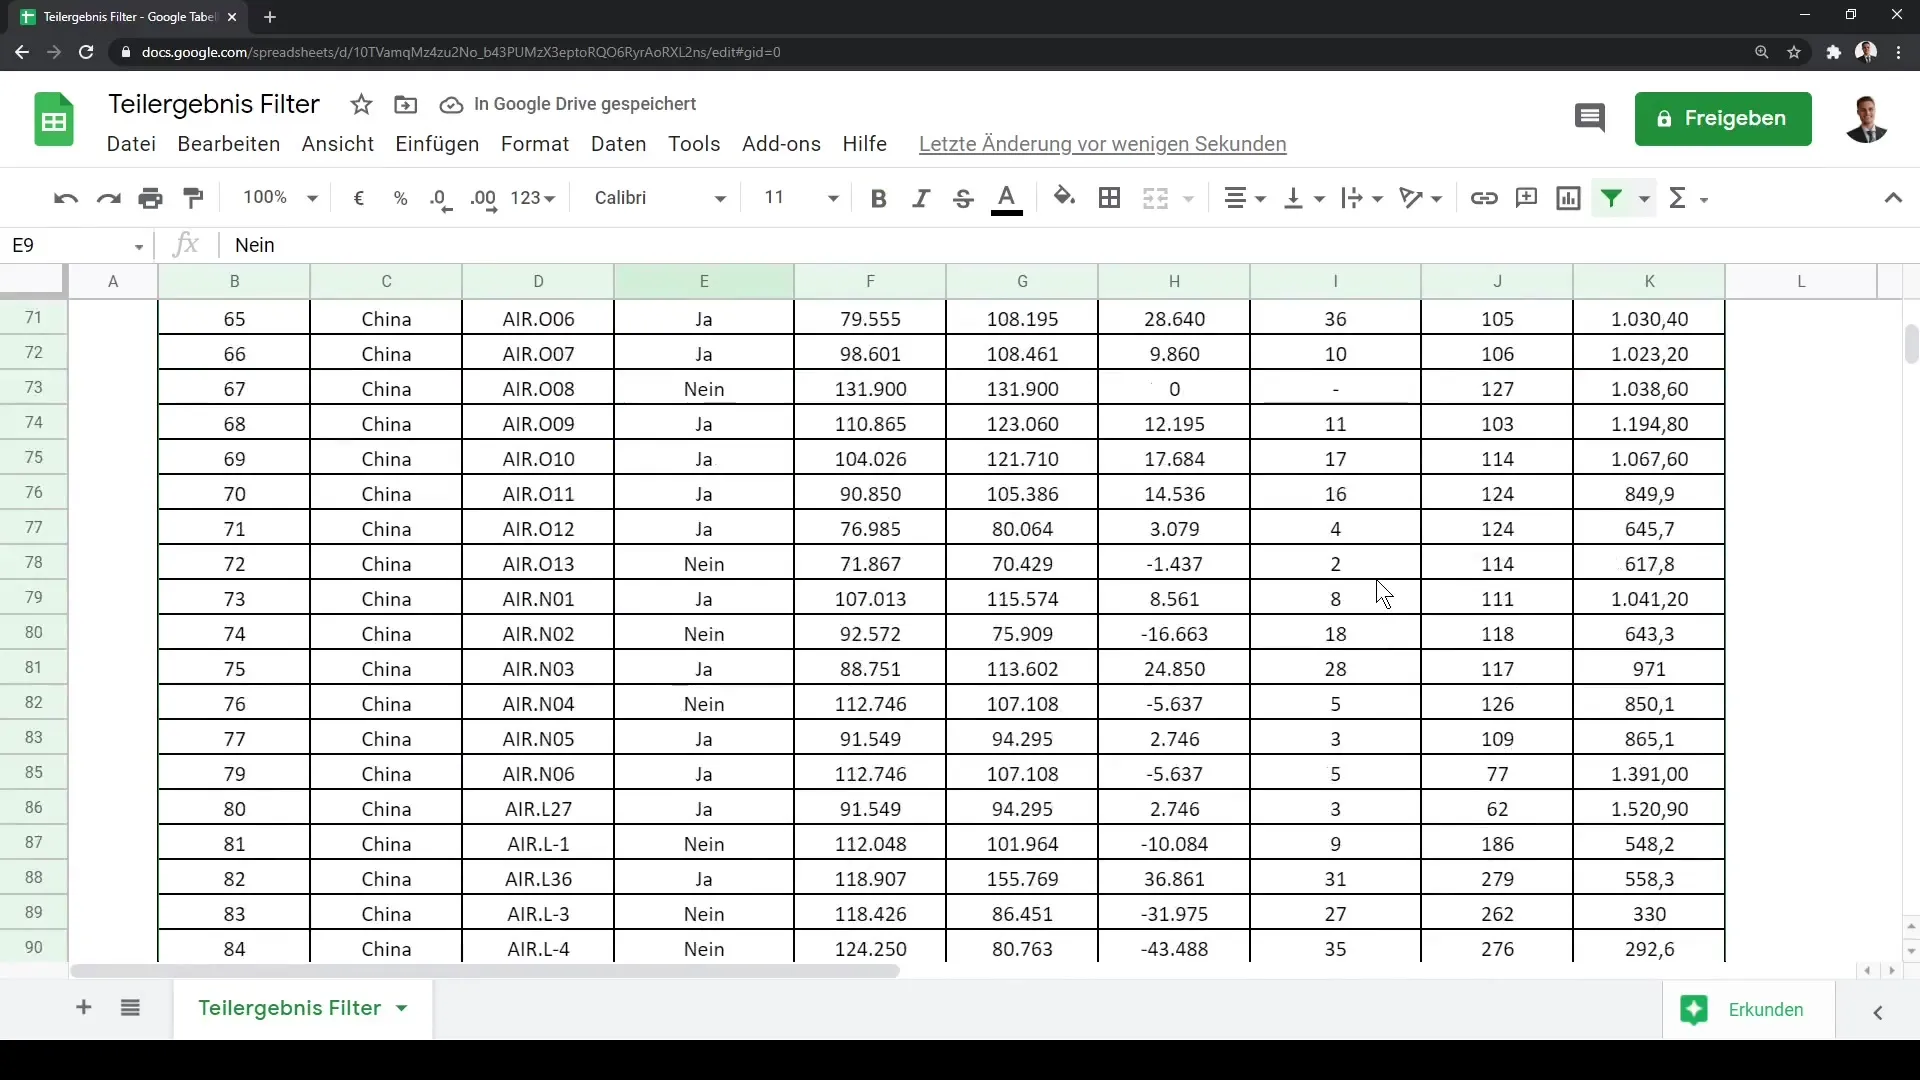Add a new sheet with plus icon
Image resolution: width=1920 pixels, height=1080 pixels.
84,1008
